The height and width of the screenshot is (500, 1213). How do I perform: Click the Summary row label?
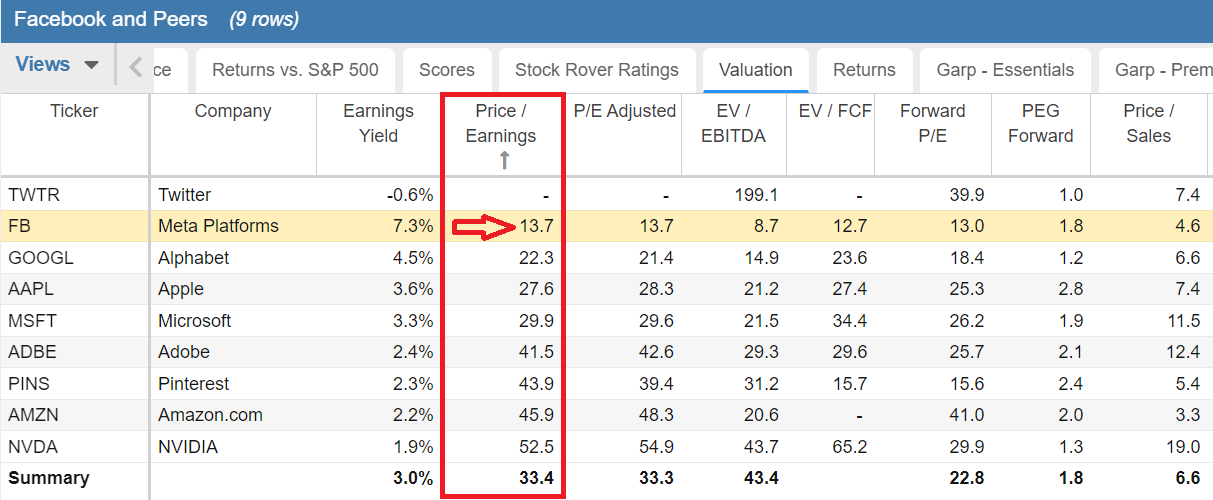pyautogui.click(x=48, y=478)
